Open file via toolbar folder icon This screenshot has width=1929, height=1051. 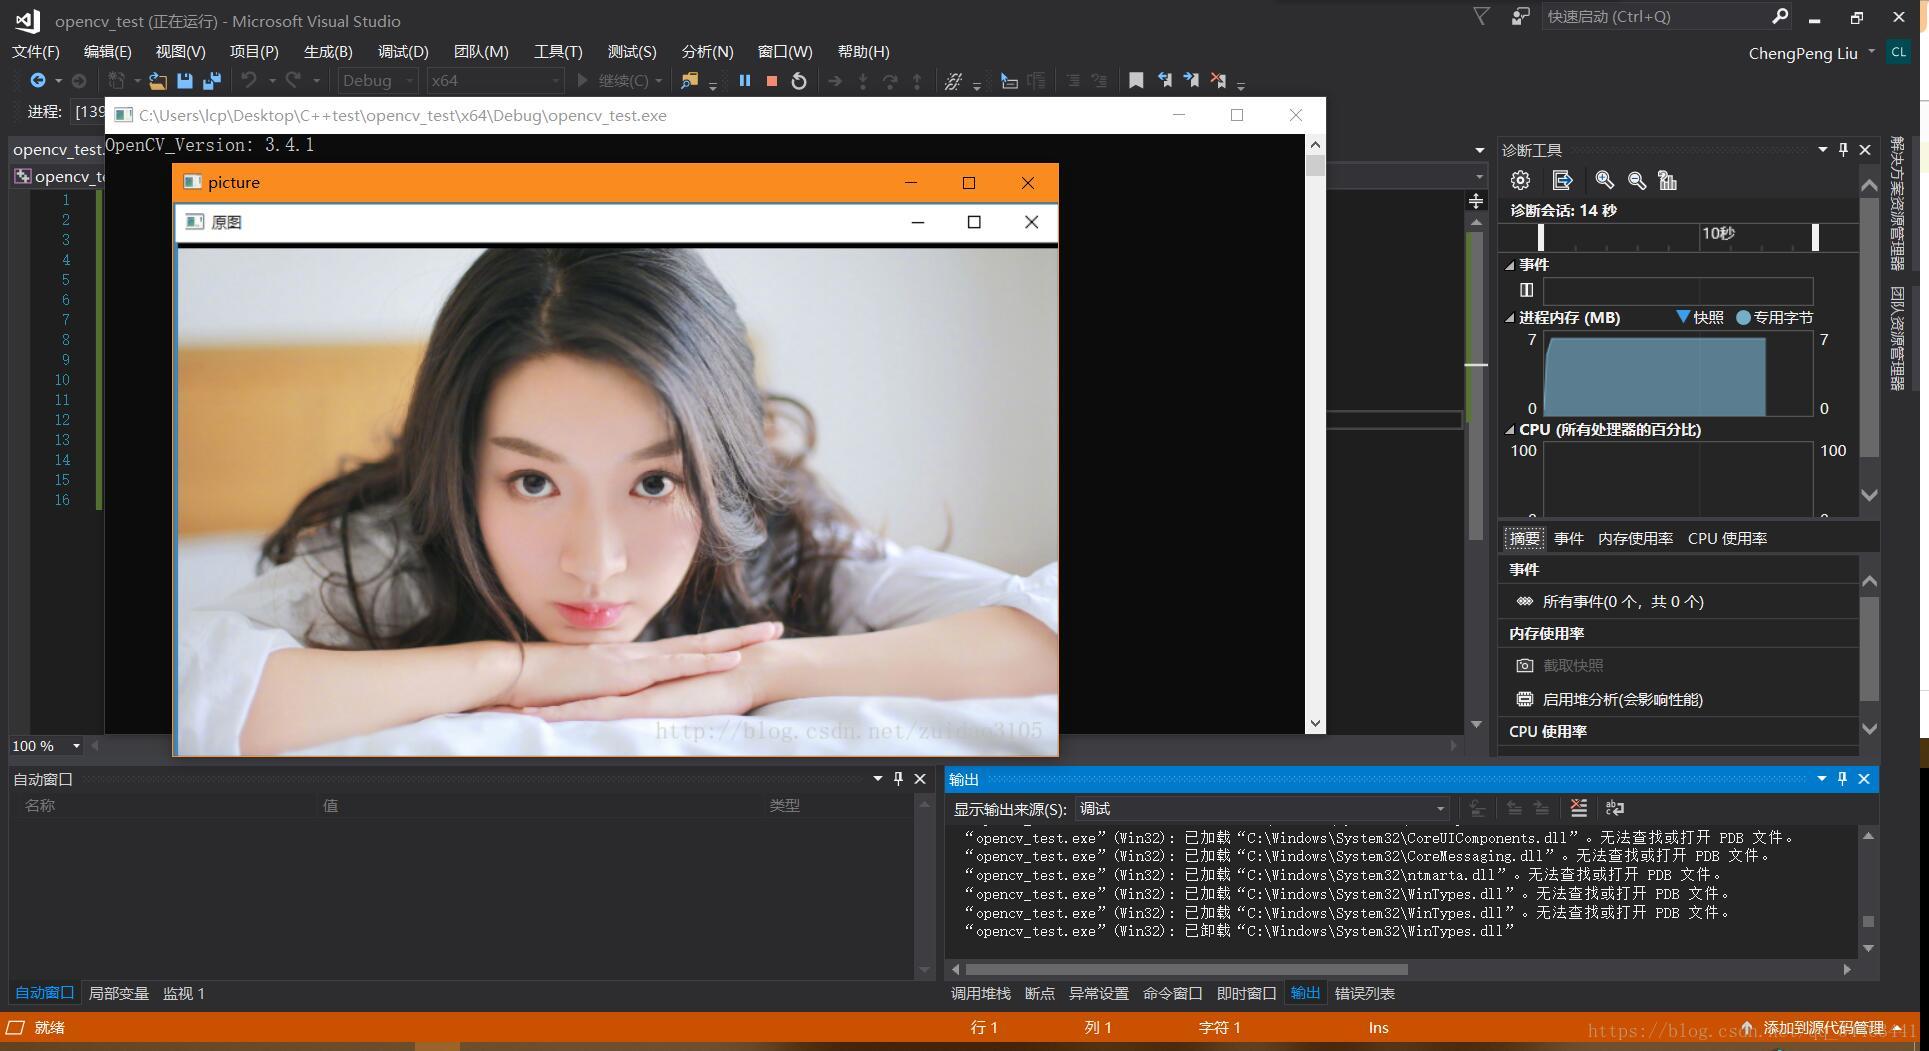pos(158,81)
